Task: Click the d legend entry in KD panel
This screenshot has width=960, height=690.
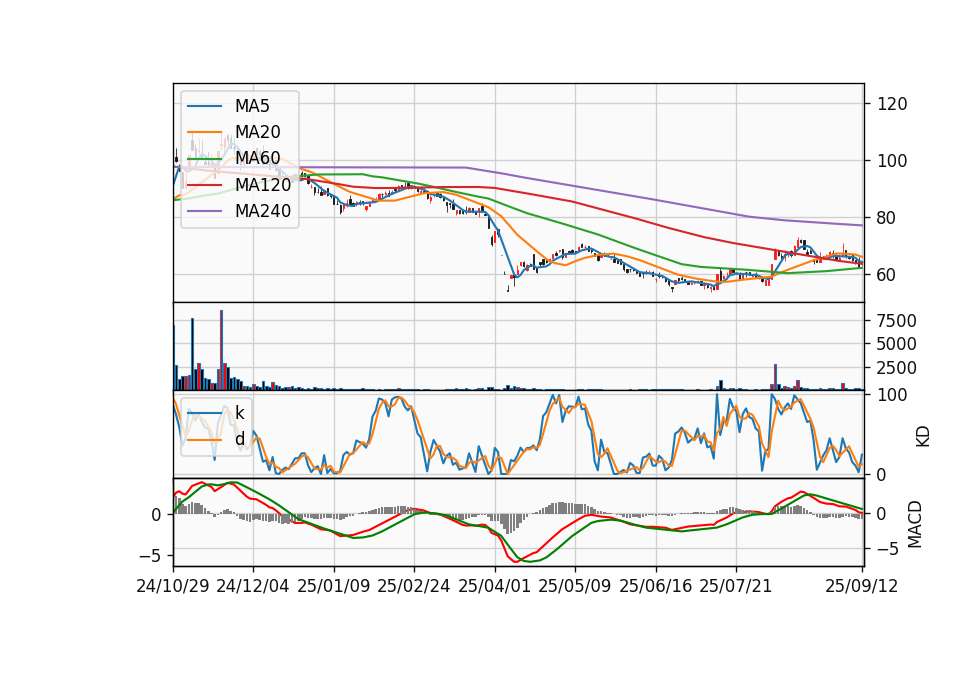Action: click(x=239, y=439)
